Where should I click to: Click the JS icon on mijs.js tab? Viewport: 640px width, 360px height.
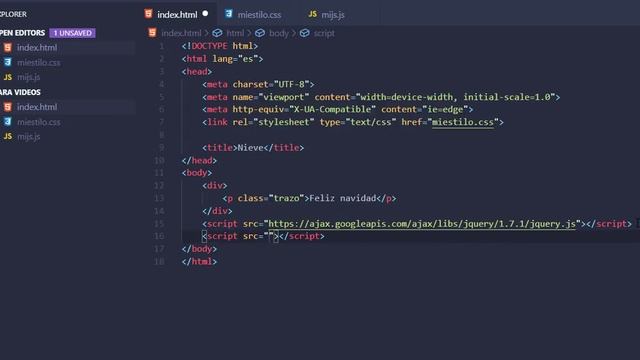[x=313, y=14]
